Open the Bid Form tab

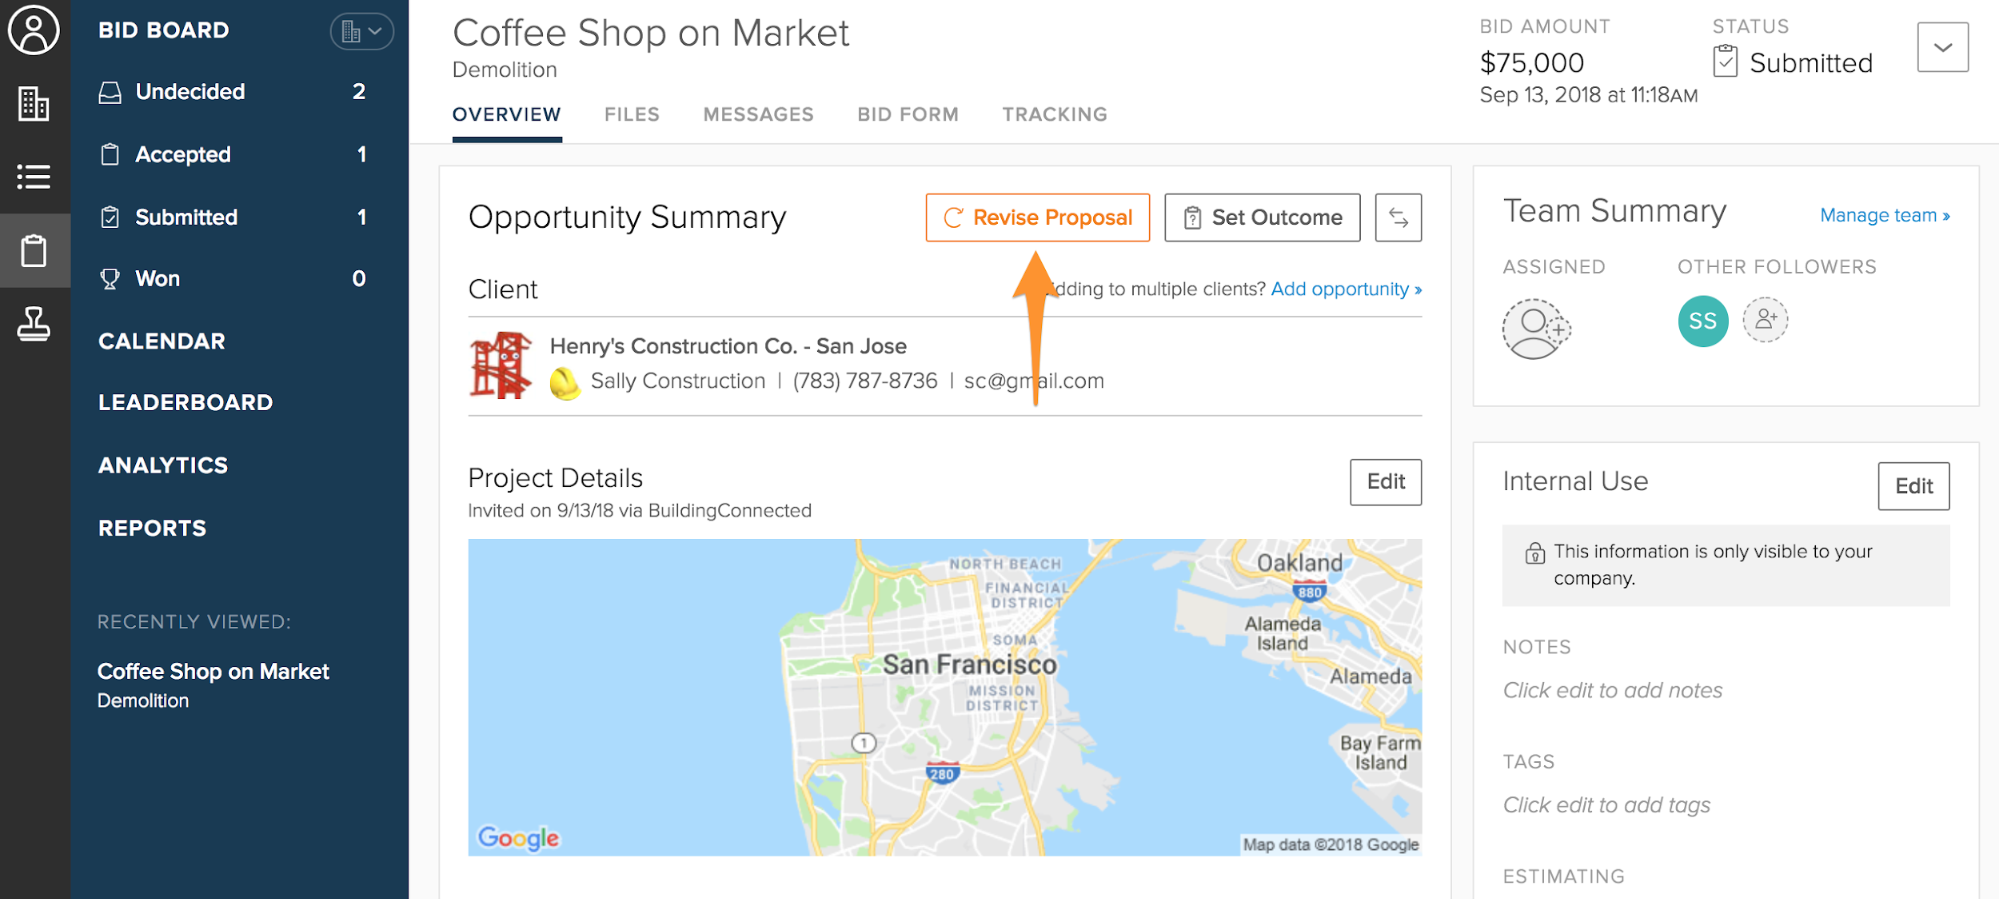(x=907, y=115)
